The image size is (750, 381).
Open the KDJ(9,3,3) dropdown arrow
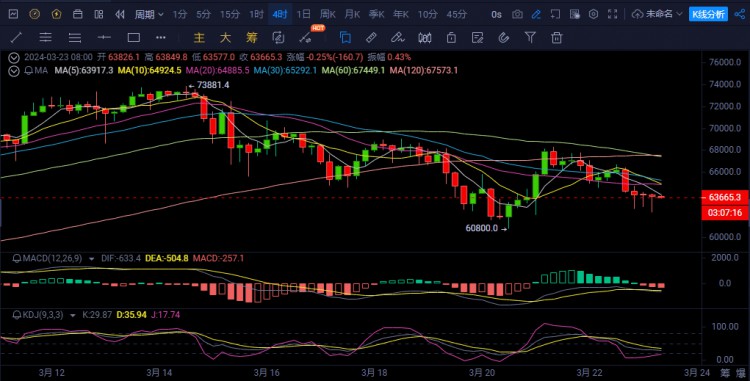tap(73, 315)
